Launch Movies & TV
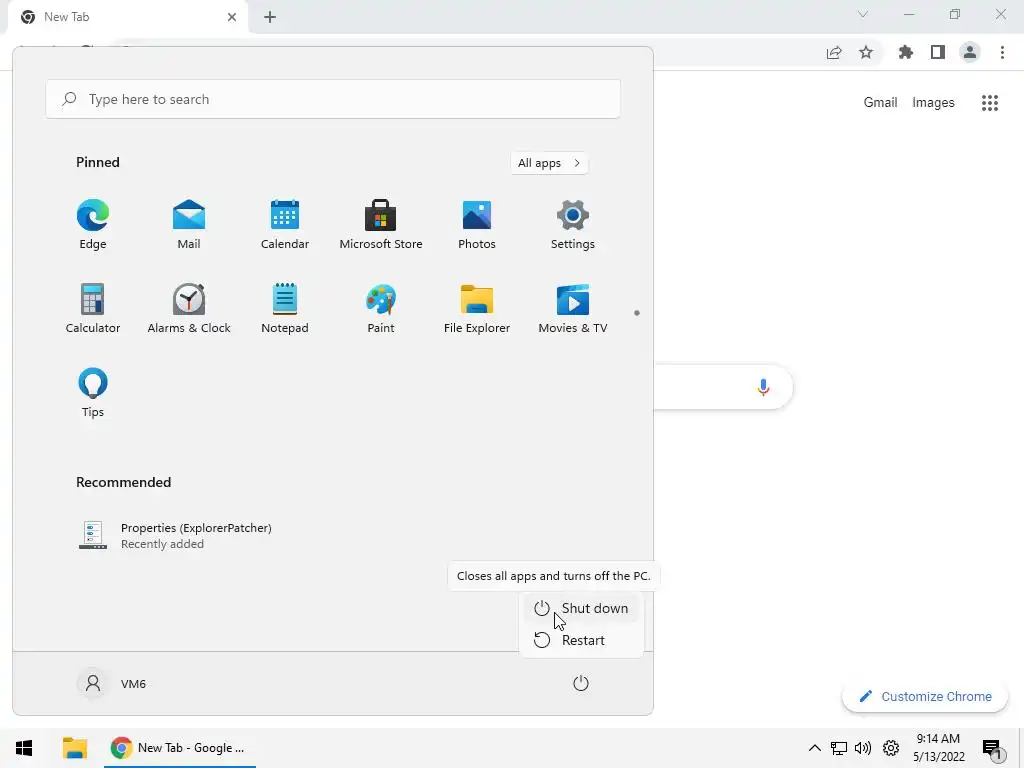1024x768 pixels. click(573, 308)
